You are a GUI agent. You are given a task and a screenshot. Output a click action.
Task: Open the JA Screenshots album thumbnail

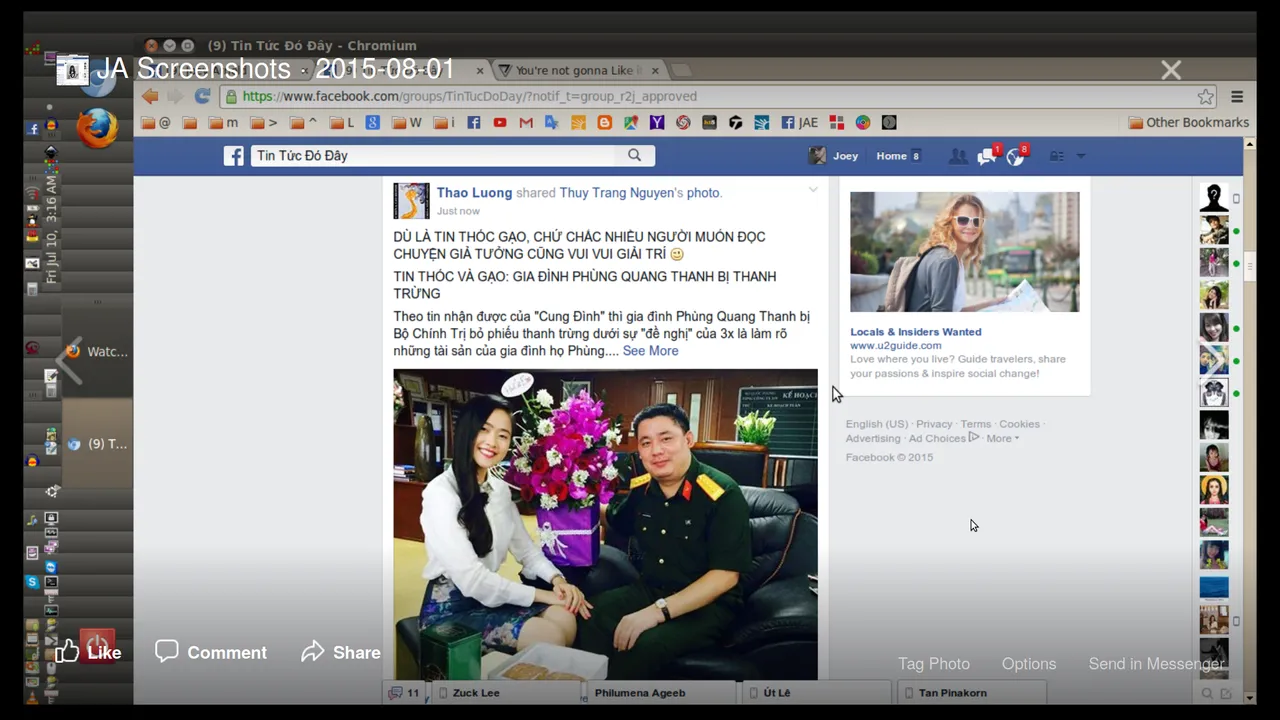pyautogui.click(x=72, y=70)
